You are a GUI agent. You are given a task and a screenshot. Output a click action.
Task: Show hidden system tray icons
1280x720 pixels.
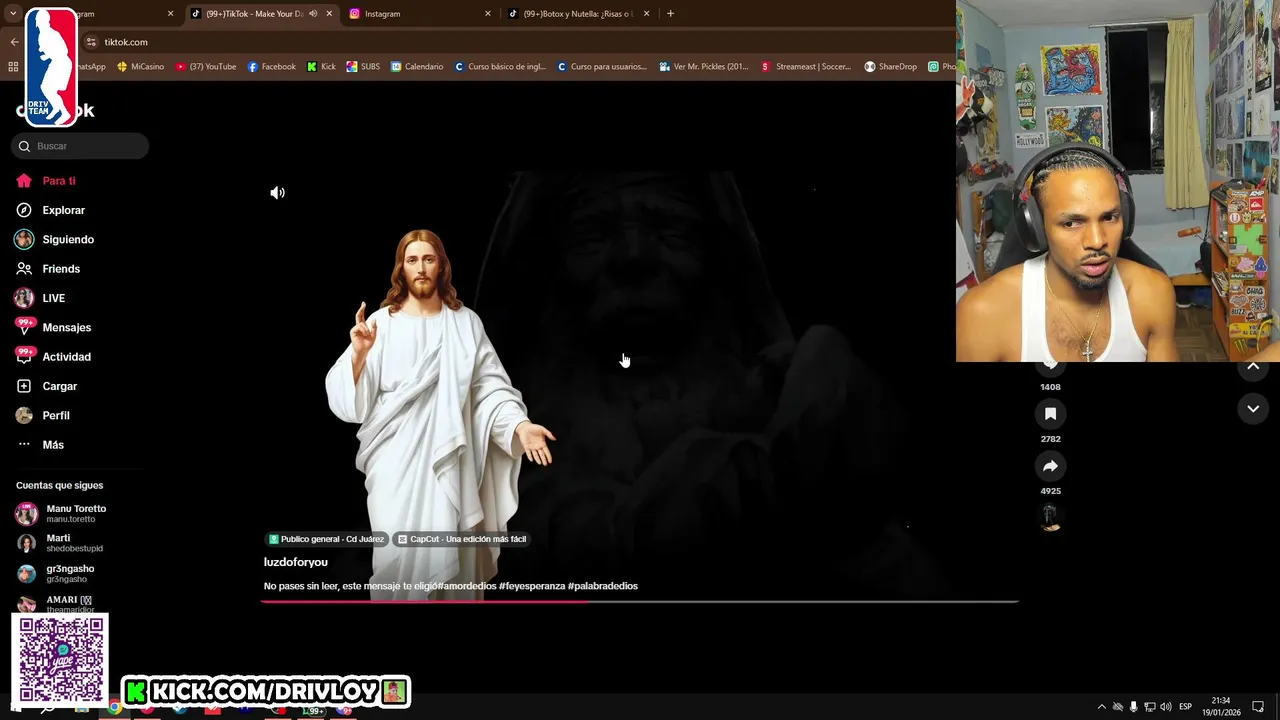[x=1102, y=707]
